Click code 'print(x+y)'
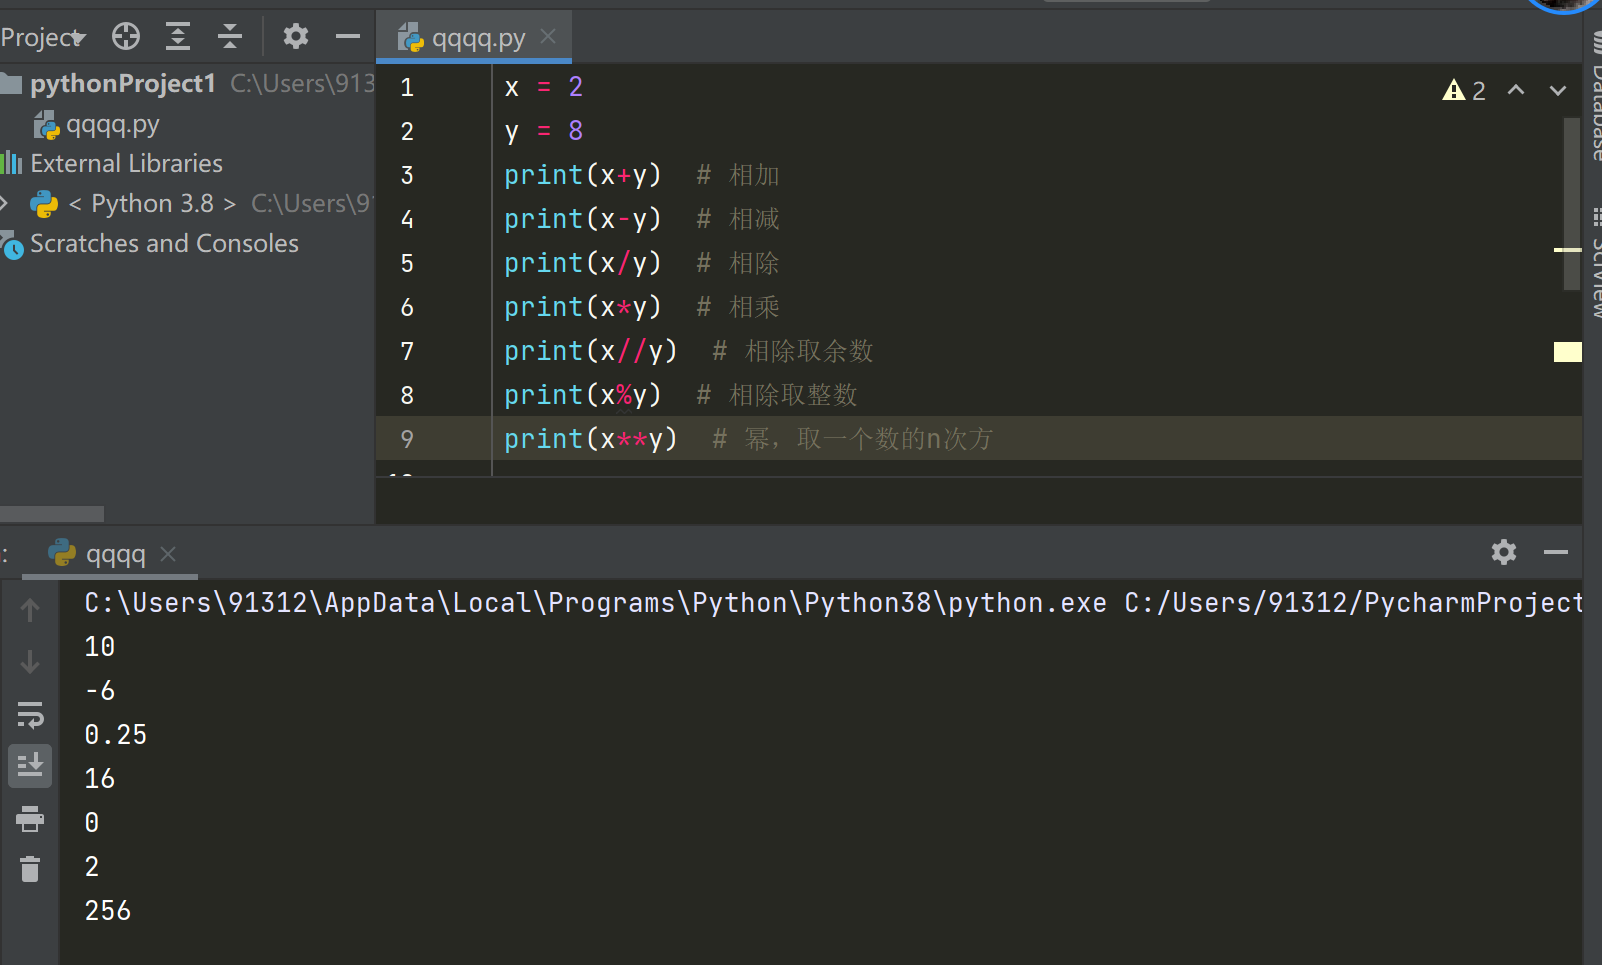Image resolution: width=1602 pixels, height=965 pixels. 583,175
